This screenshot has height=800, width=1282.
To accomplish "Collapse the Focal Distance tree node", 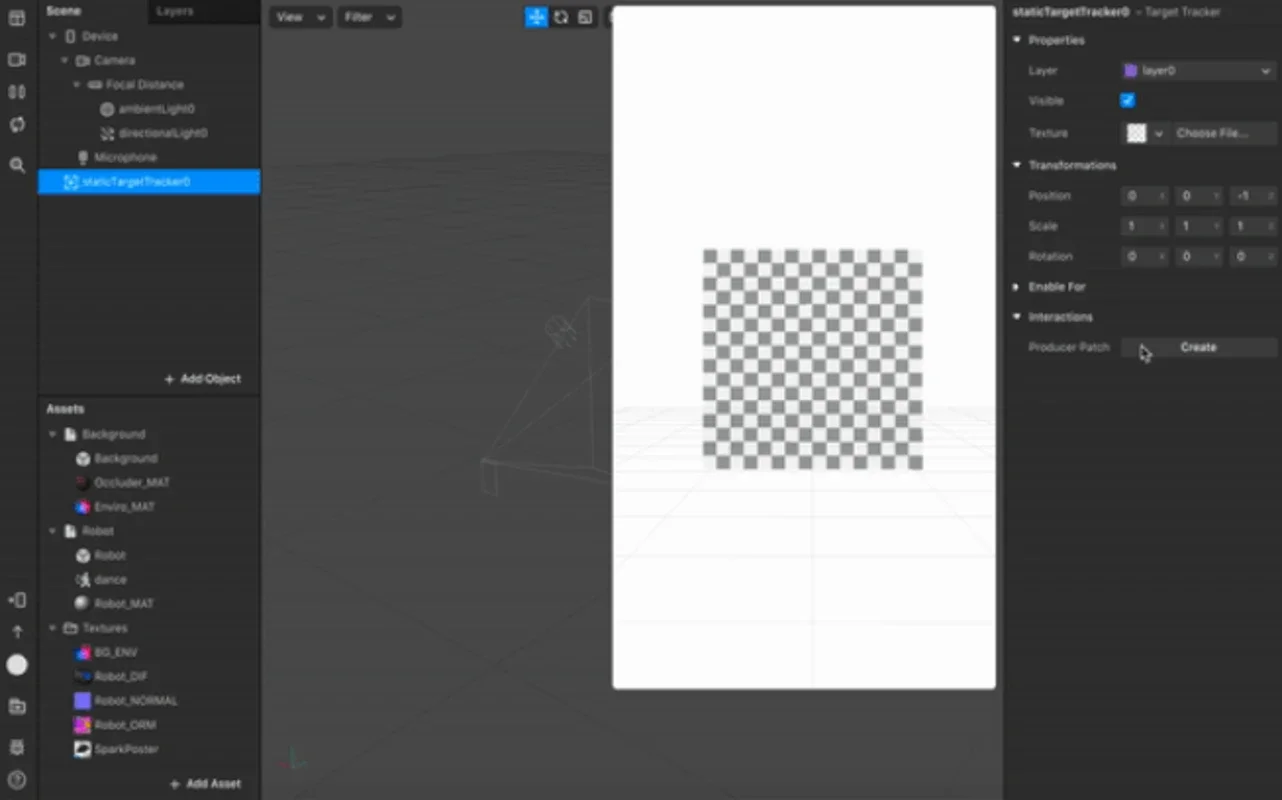I will click(x=77, y=85).
